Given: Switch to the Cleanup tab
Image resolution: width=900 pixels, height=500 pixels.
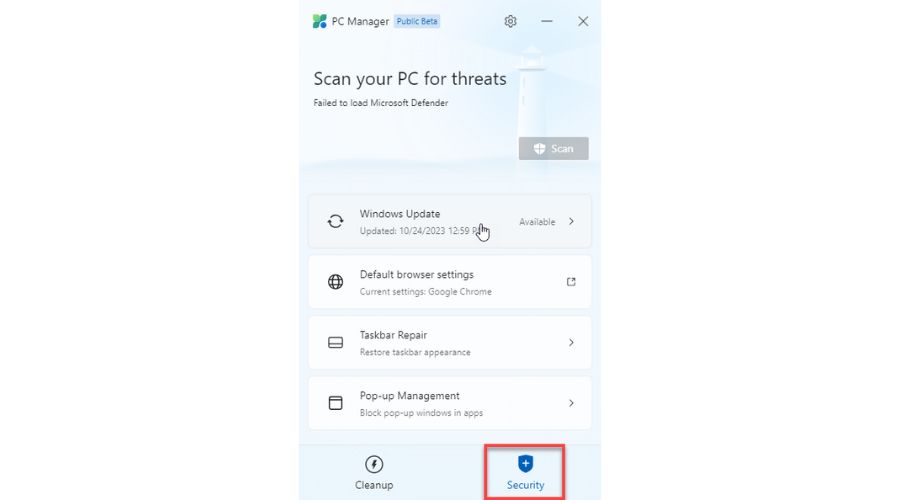Looking at the screenshot, I should [374, 472].
